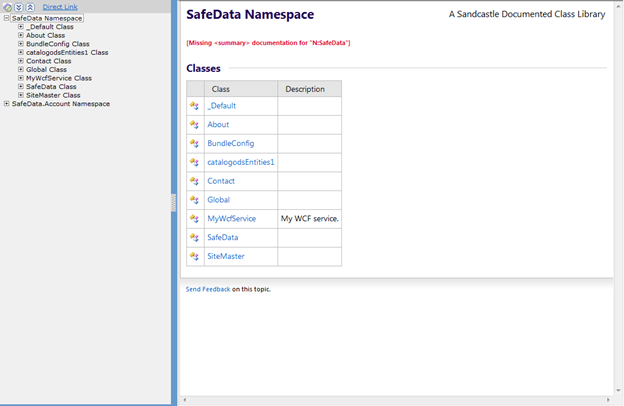The height and width of the screenshot is (406, 624).
Task: Expand the SafeData Class node
Action: pos(21,86)
